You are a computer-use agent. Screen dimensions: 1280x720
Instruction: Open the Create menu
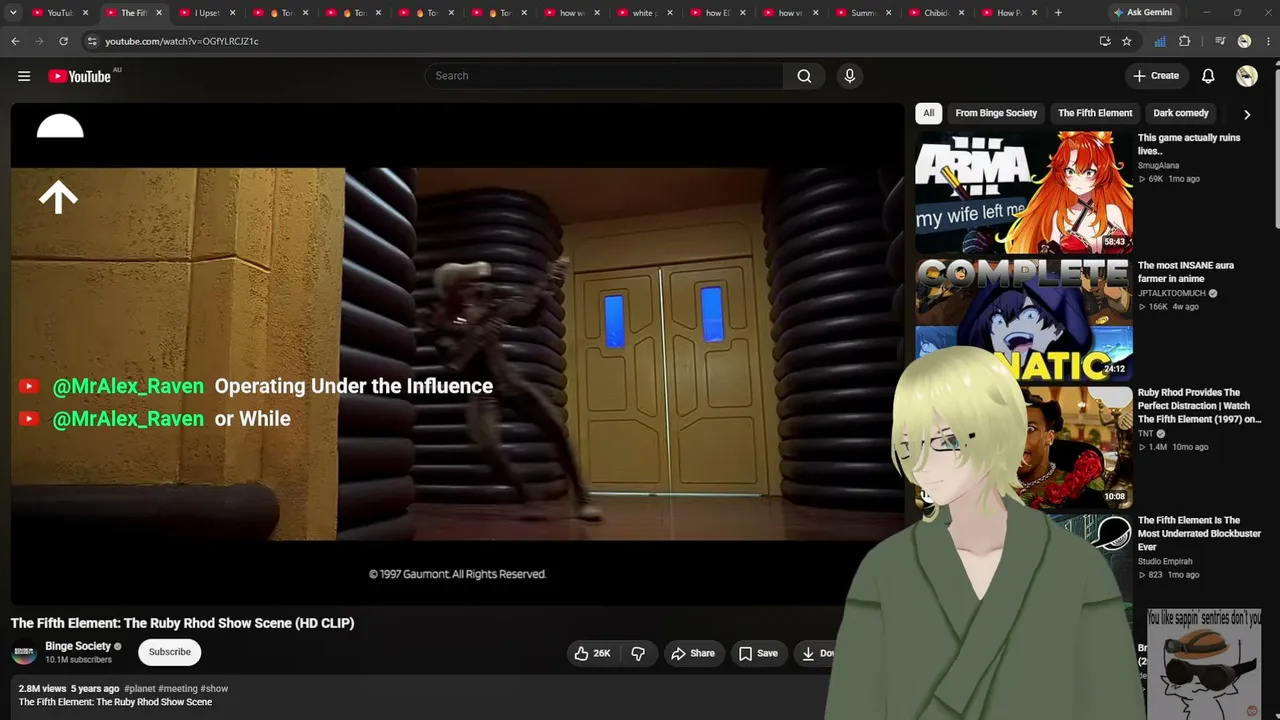pyautogui.click(x=1156, y=76)
